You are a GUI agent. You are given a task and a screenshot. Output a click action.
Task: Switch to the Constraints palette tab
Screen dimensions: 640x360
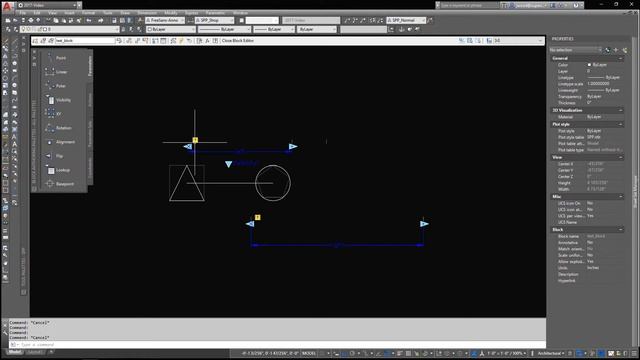90,168
